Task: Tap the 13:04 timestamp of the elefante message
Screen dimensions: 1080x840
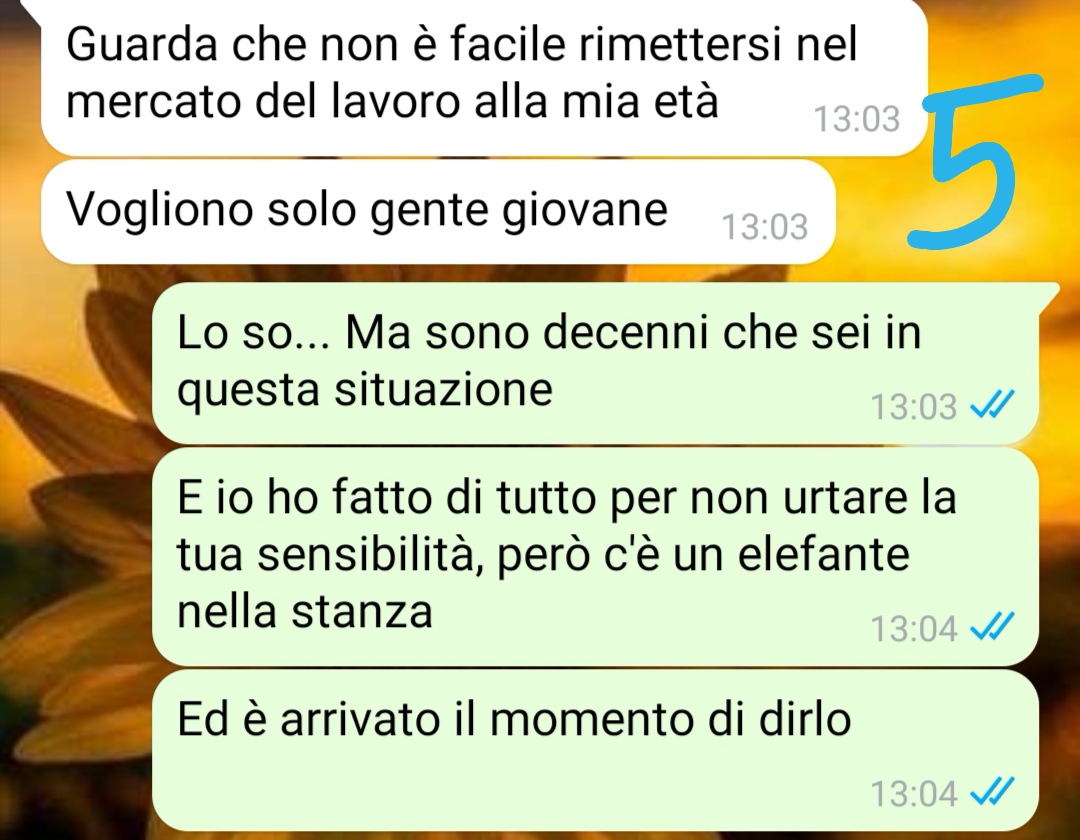Action: pyautogui.click(x=914, y=628)
